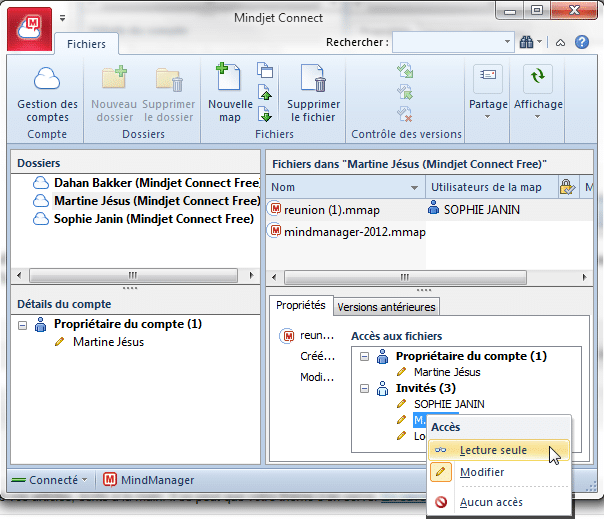604x520 pixels.
Task: Click Supprimer le dossier icon
Action: 169,80
